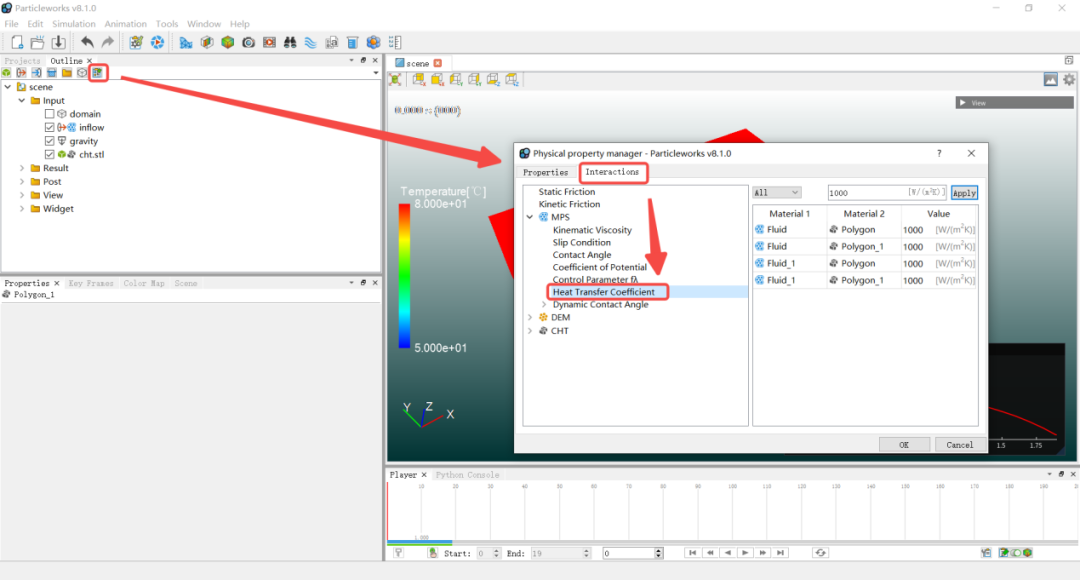This screenshot has height=580, width=1080.
Task: Enable the domain checkbox in Input
Action: click(x=49, y=114)
